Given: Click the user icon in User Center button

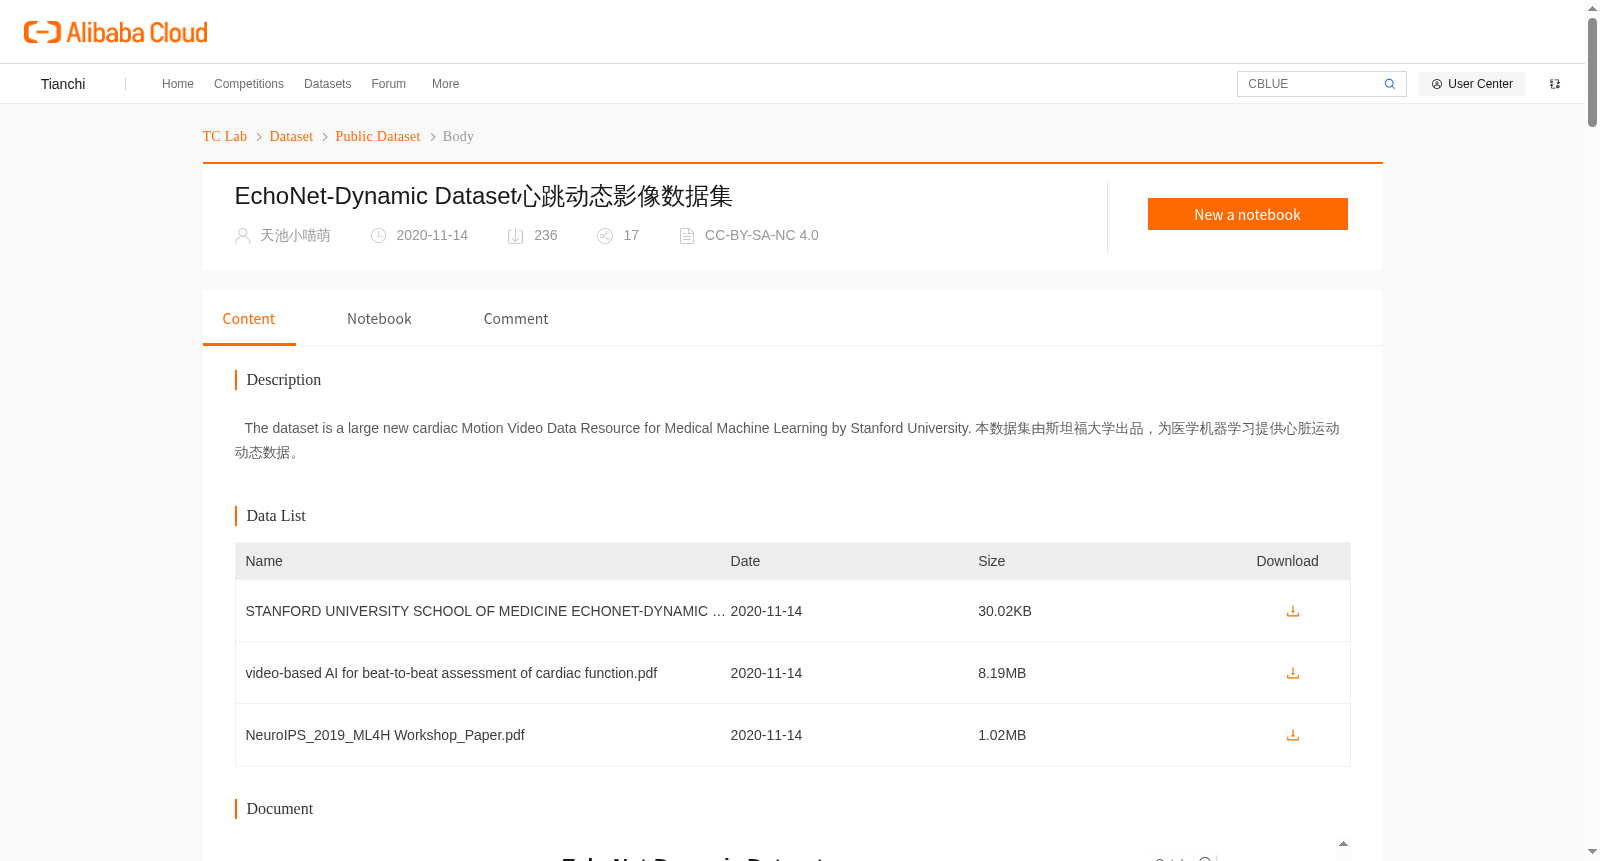Looking at the screenshot, I should click(1437, 84).
